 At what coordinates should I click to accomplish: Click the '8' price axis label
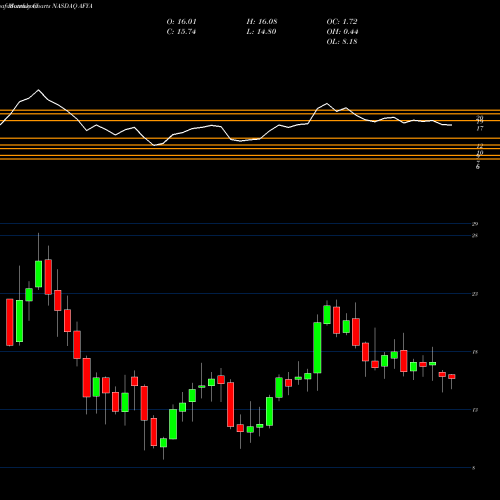[474, 468]
